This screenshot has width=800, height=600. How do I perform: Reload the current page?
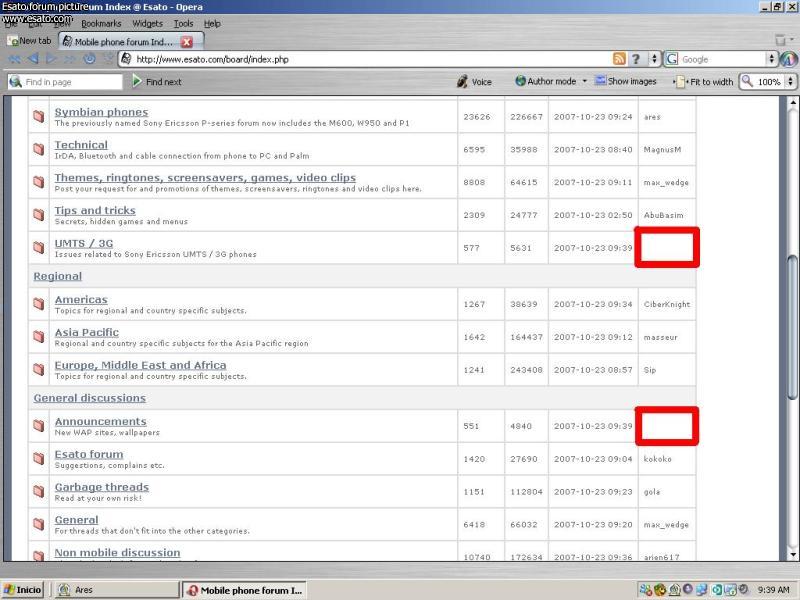coord(89,59)
